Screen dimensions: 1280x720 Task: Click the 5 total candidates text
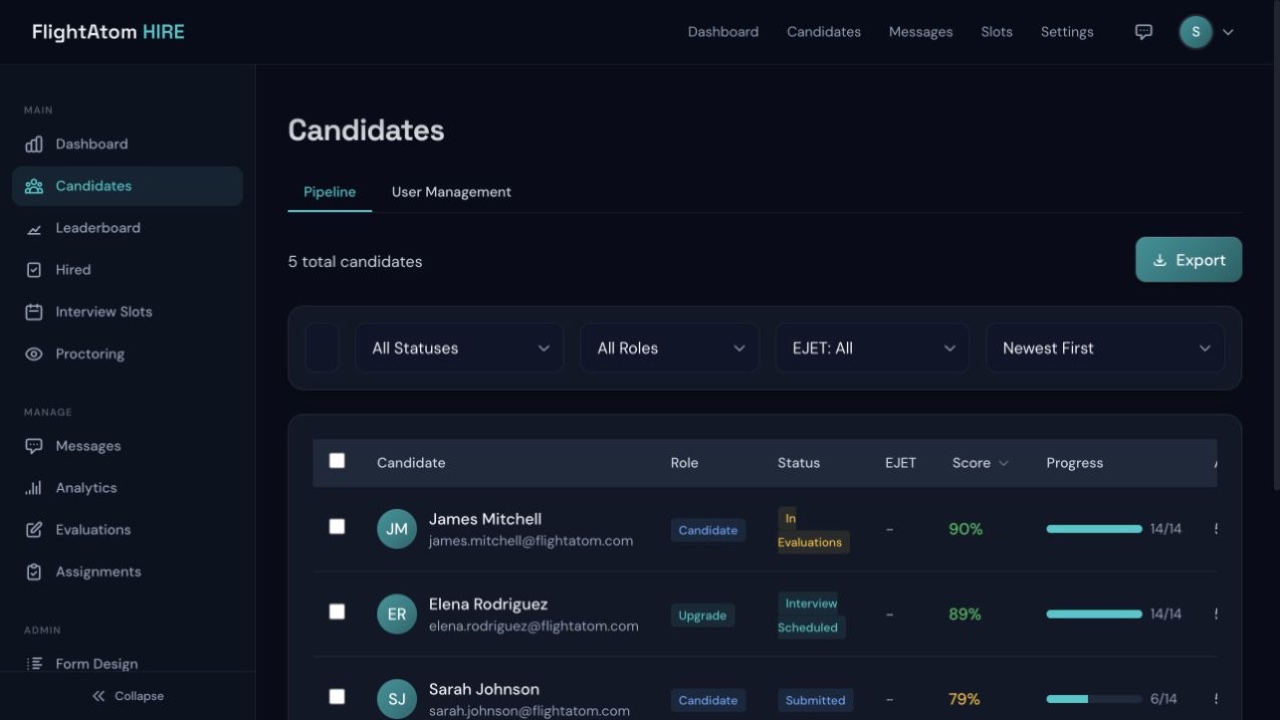click(355, 262)
